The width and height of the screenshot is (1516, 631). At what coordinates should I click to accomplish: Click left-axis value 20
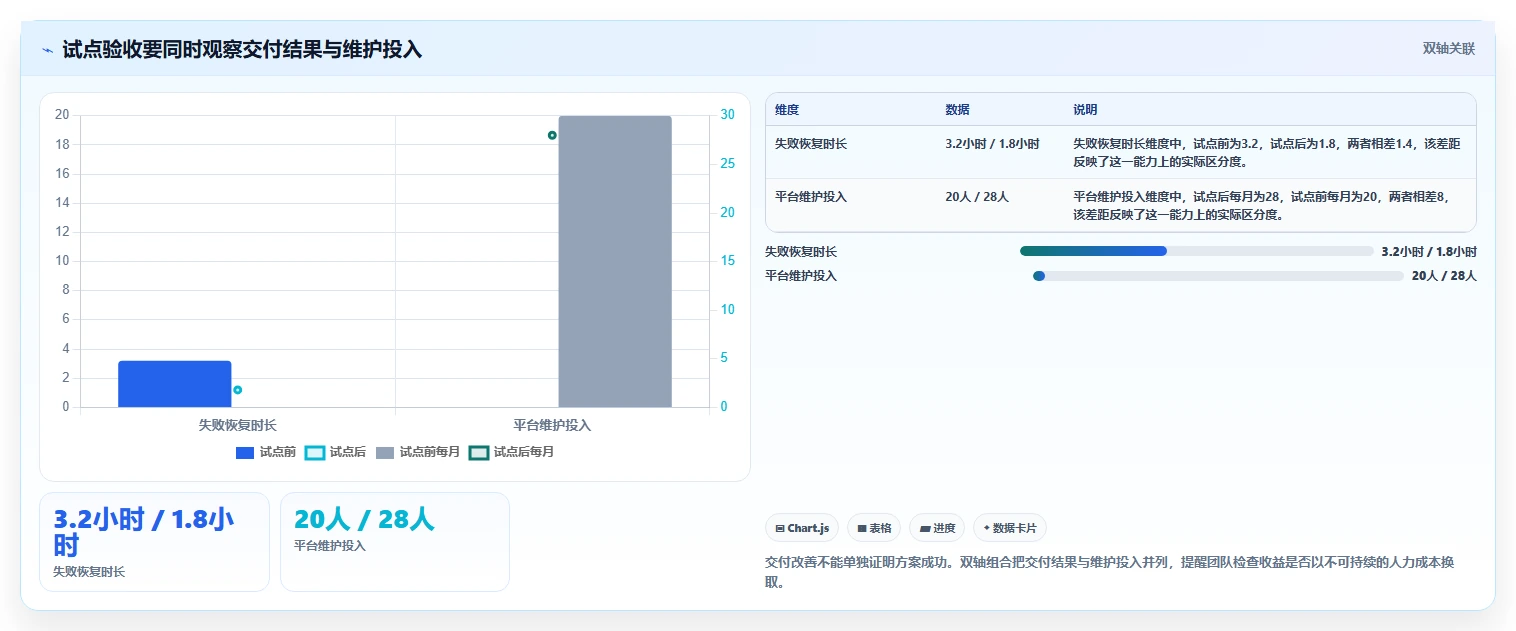click(62, 115)
